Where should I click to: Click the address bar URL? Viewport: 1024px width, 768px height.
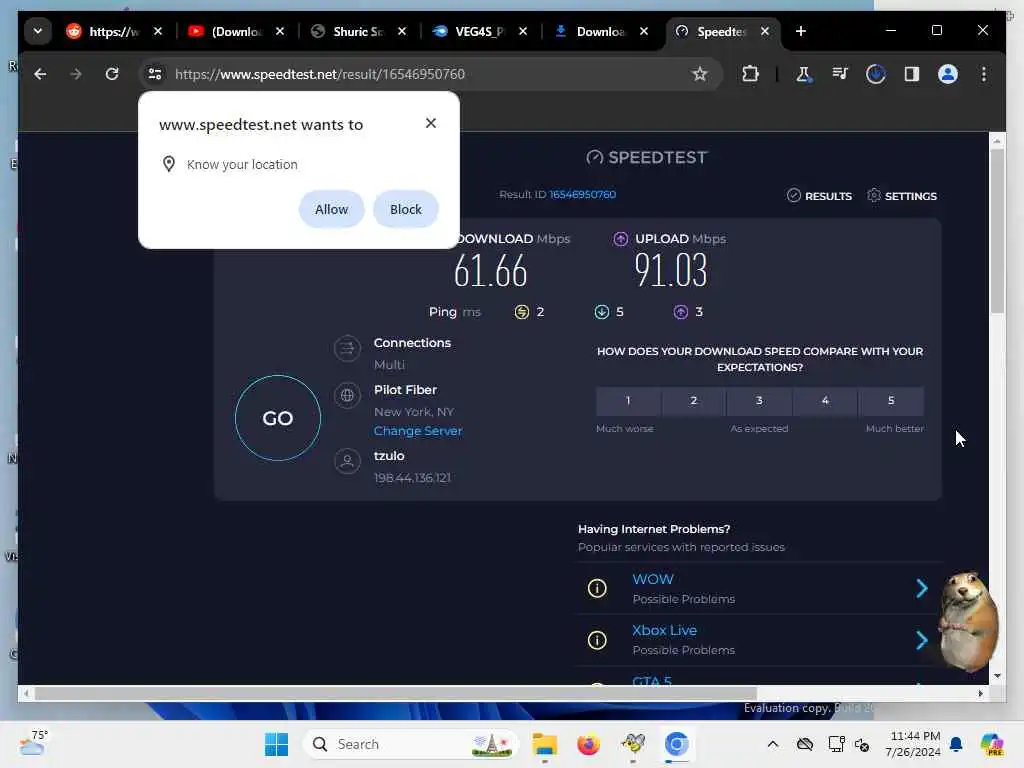click(320, 74)
